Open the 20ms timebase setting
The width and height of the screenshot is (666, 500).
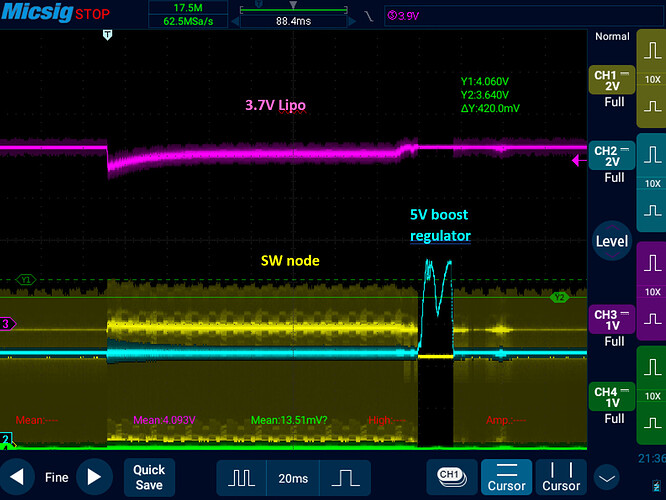pos(293,478)
